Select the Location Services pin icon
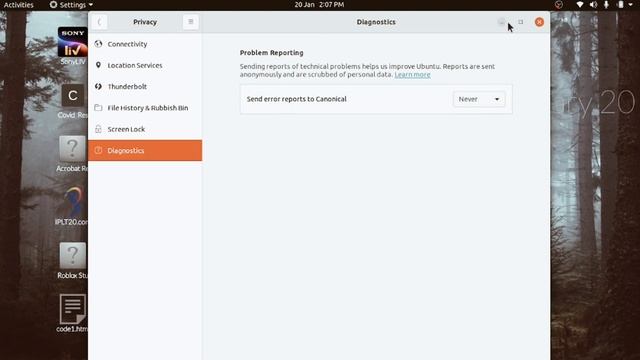This screenshot has width=640, height=360. [98, 65]
